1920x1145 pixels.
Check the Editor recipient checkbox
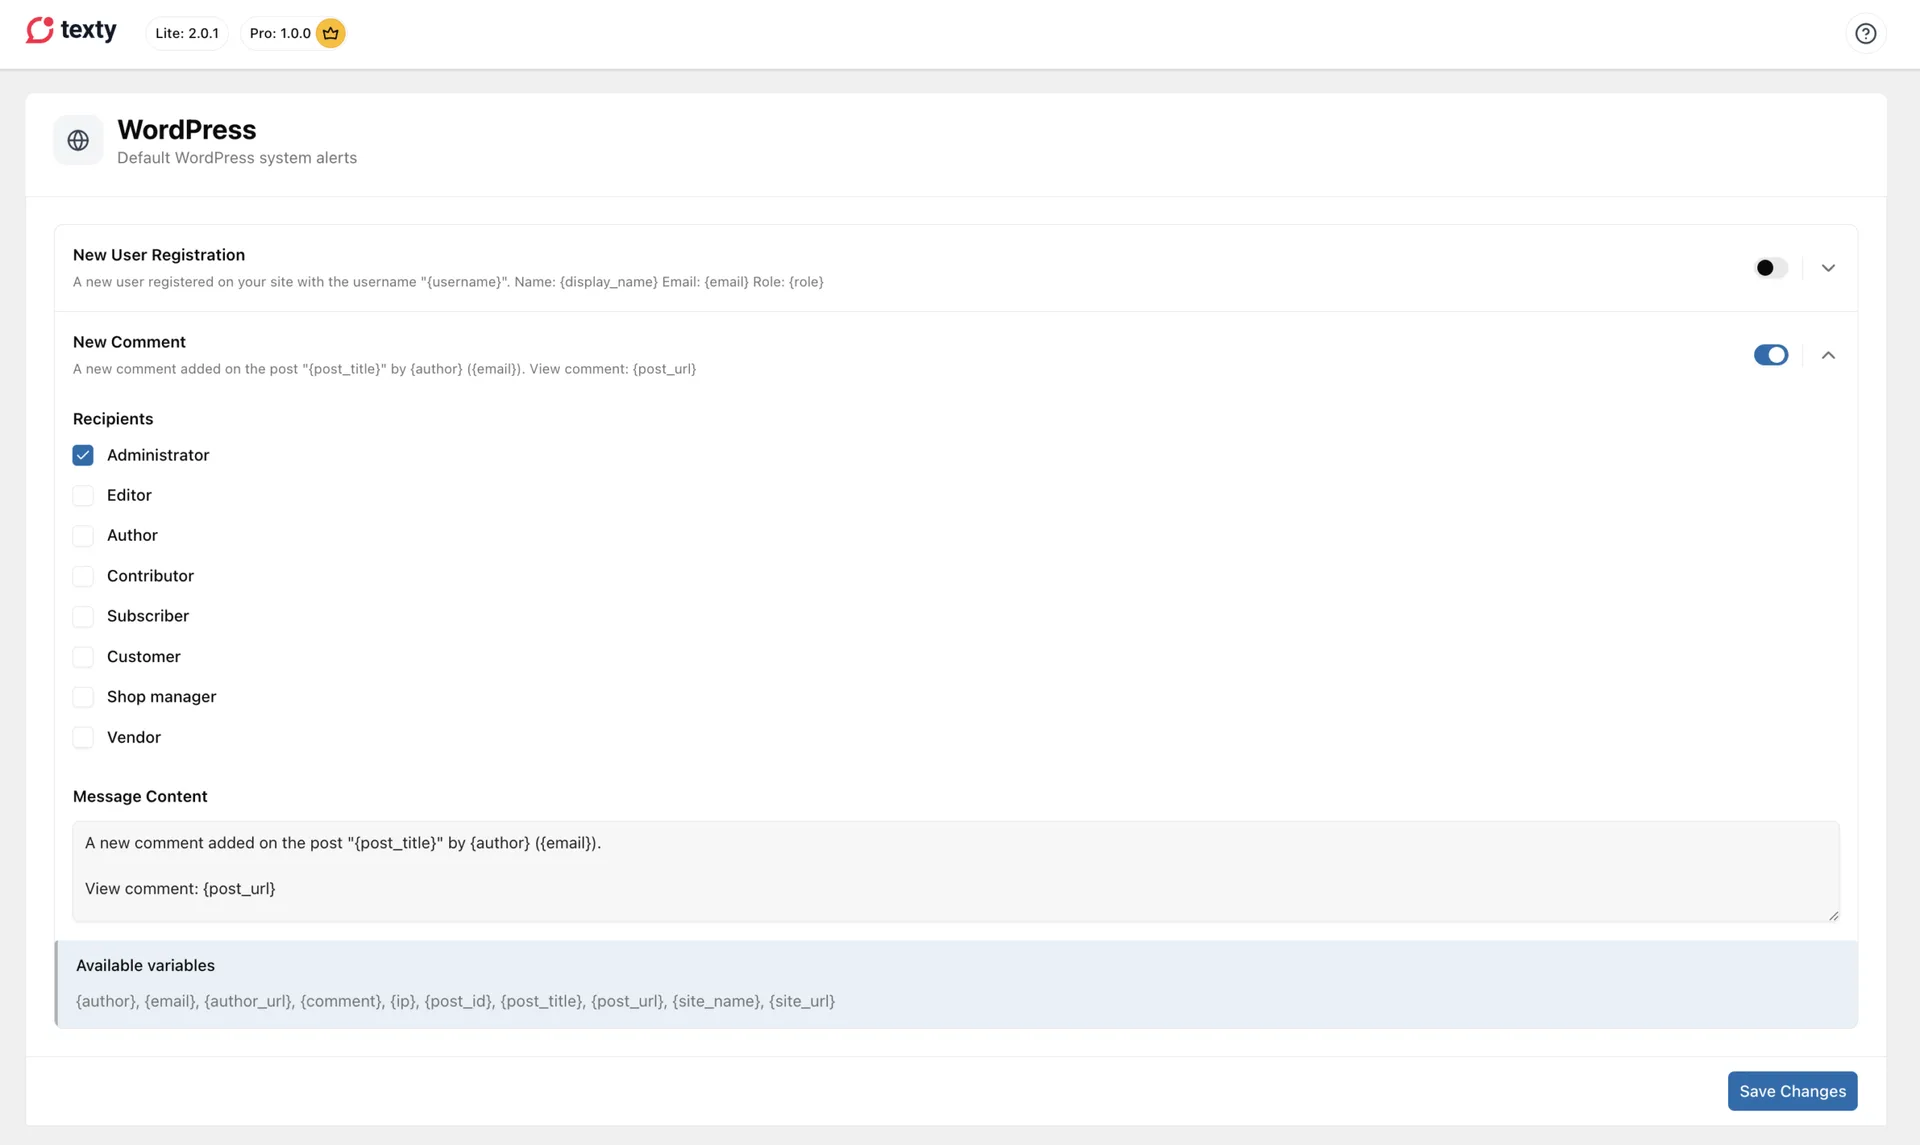tap(83, 495)
